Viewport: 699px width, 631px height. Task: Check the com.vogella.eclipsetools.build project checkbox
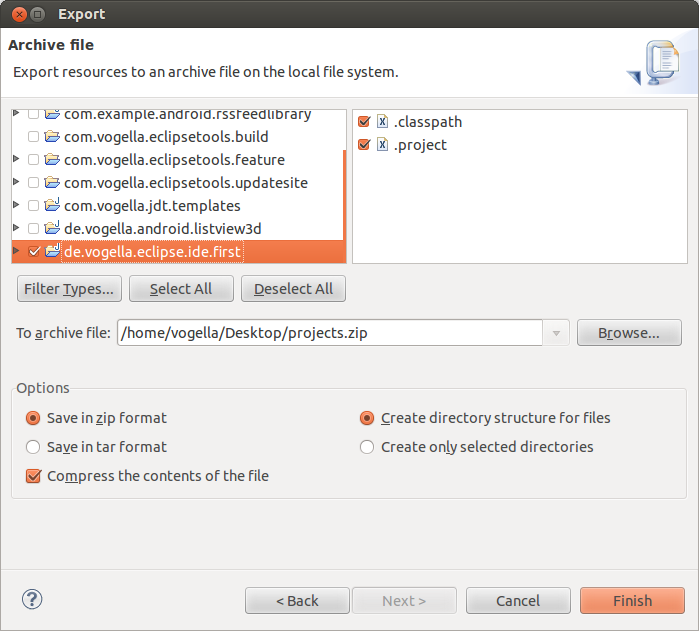pyautogui.click(x=33, y=136)
